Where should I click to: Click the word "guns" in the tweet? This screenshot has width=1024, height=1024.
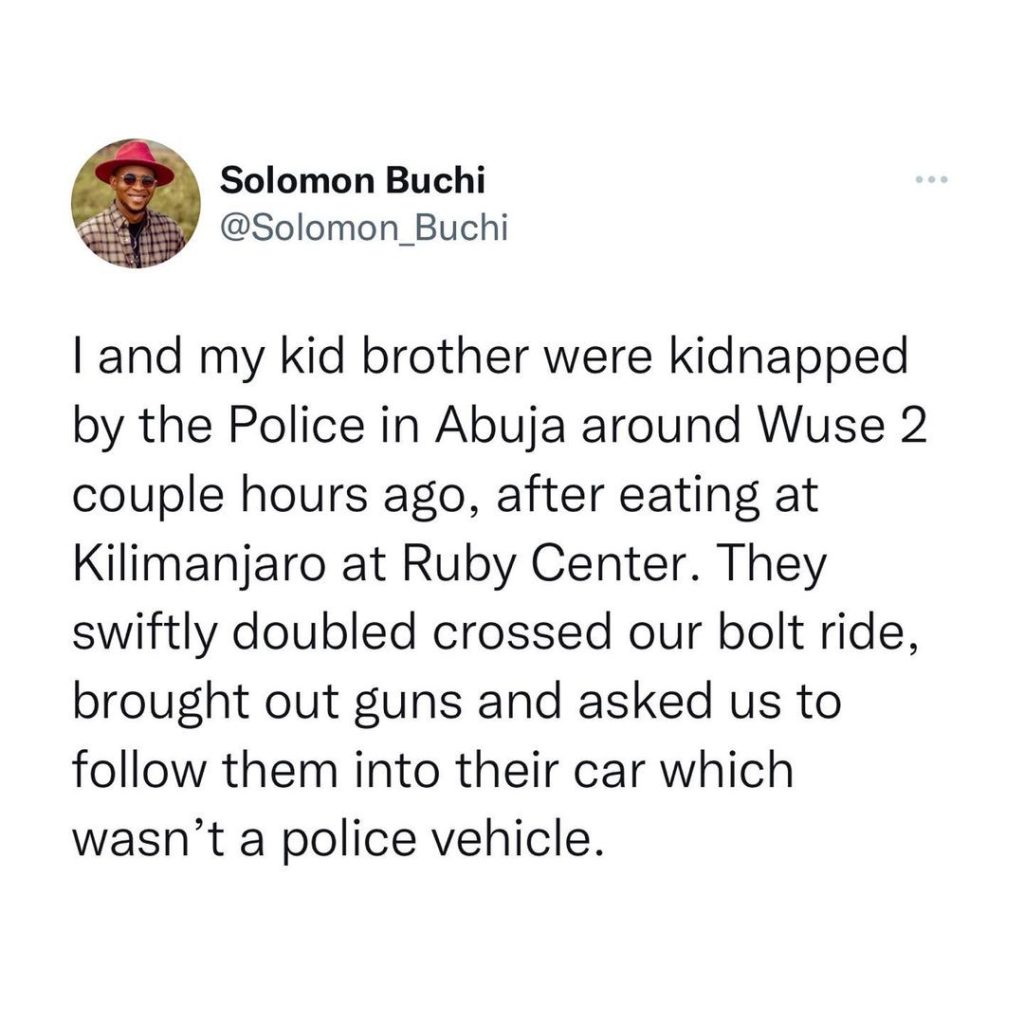(408, 705)
